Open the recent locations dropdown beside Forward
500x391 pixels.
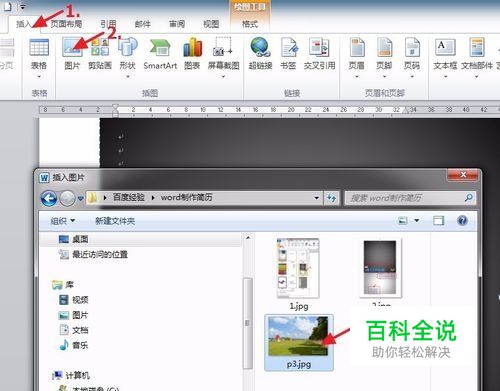coord(80,198)
